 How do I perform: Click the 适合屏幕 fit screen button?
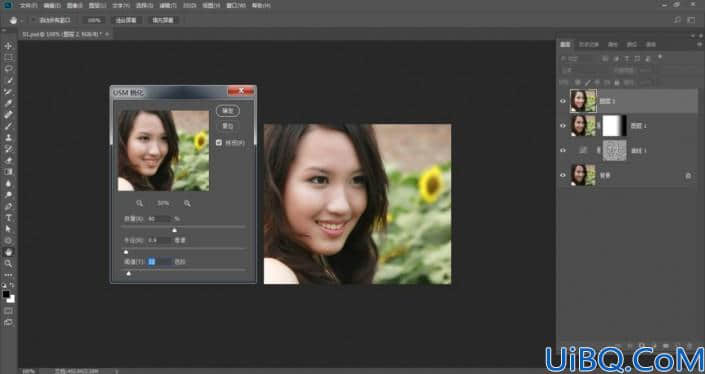coord(126,20)
